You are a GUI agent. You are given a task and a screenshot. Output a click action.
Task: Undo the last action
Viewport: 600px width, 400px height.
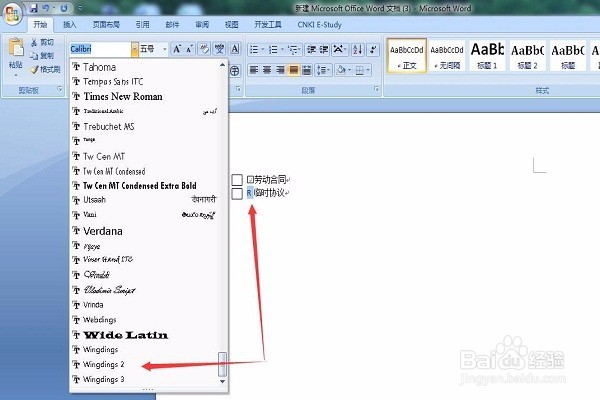46,8
